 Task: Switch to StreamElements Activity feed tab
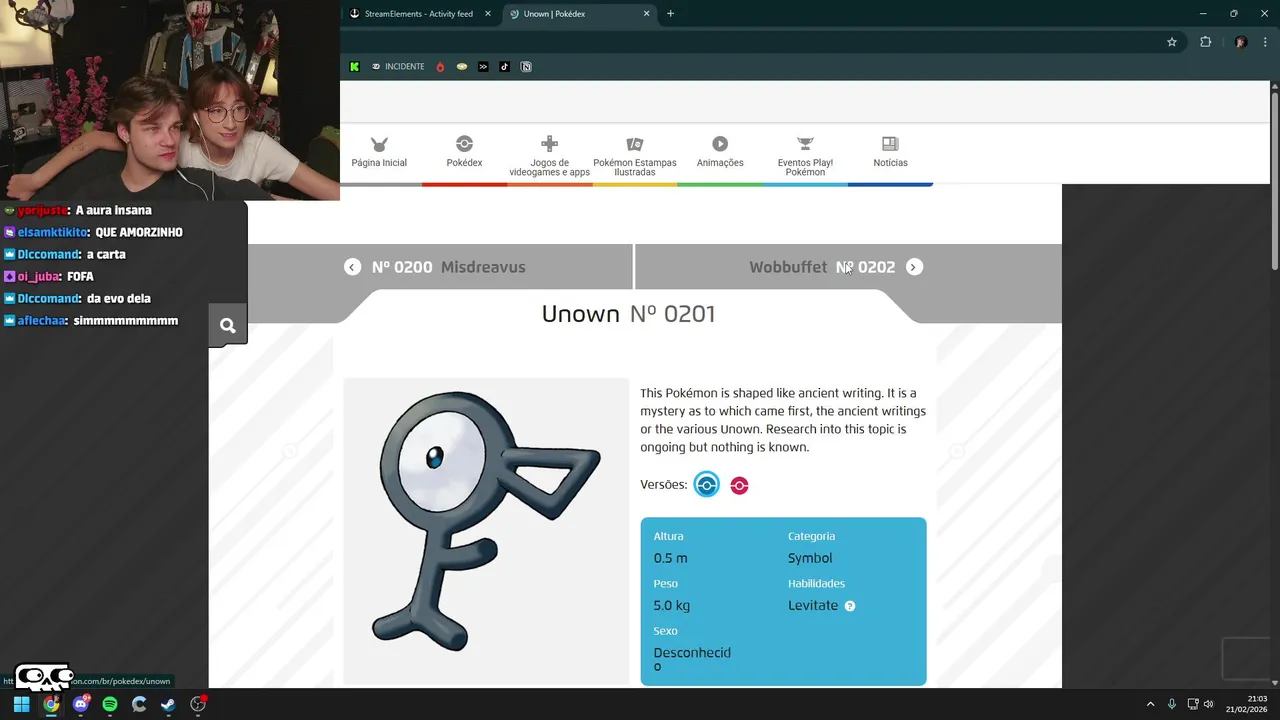420,14
